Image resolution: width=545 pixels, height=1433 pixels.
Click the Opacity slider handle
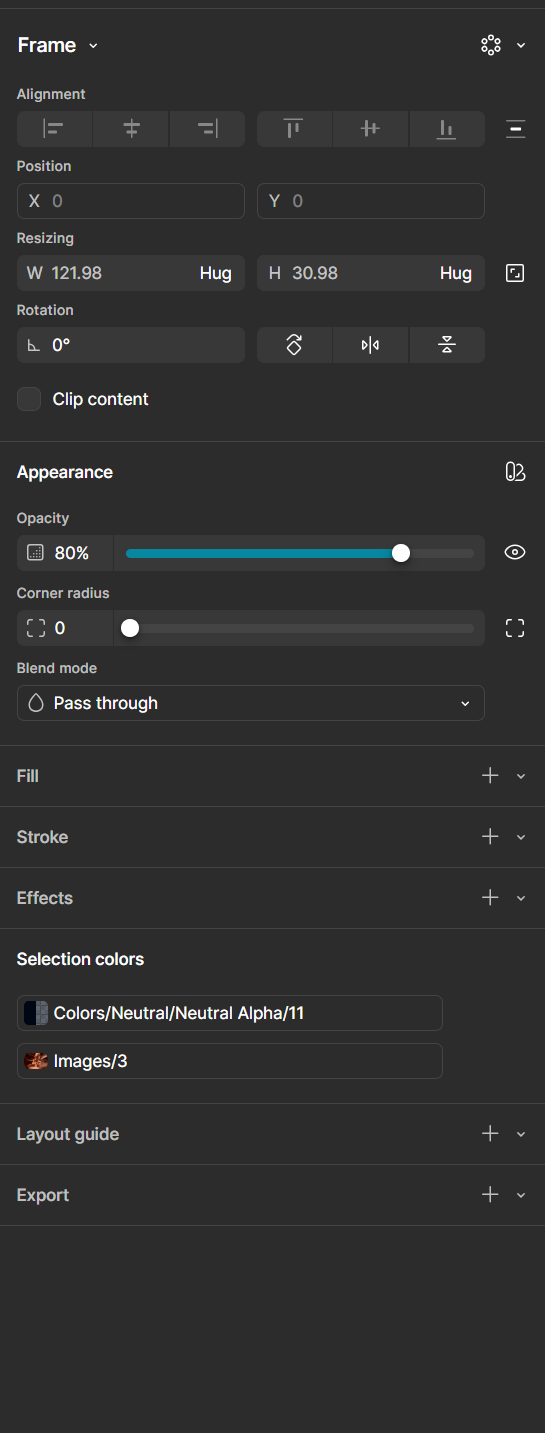[x=401, y=553]
